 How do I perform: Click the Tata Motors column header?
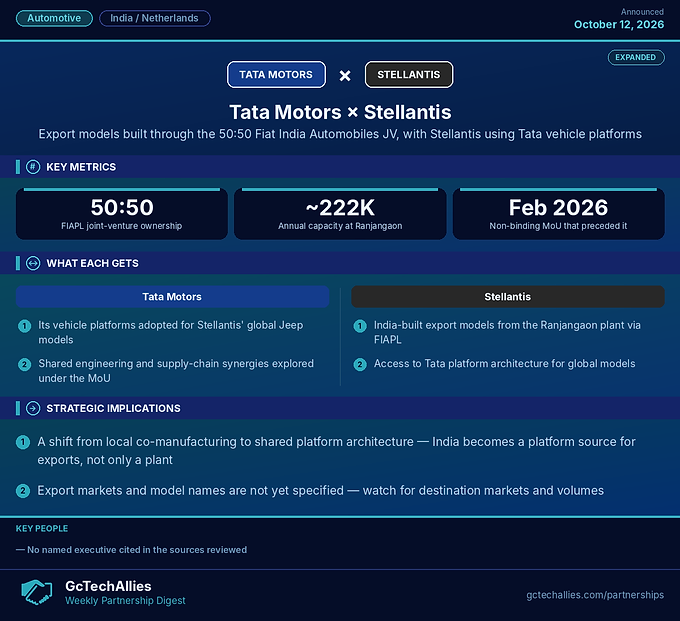coord(172,297)
